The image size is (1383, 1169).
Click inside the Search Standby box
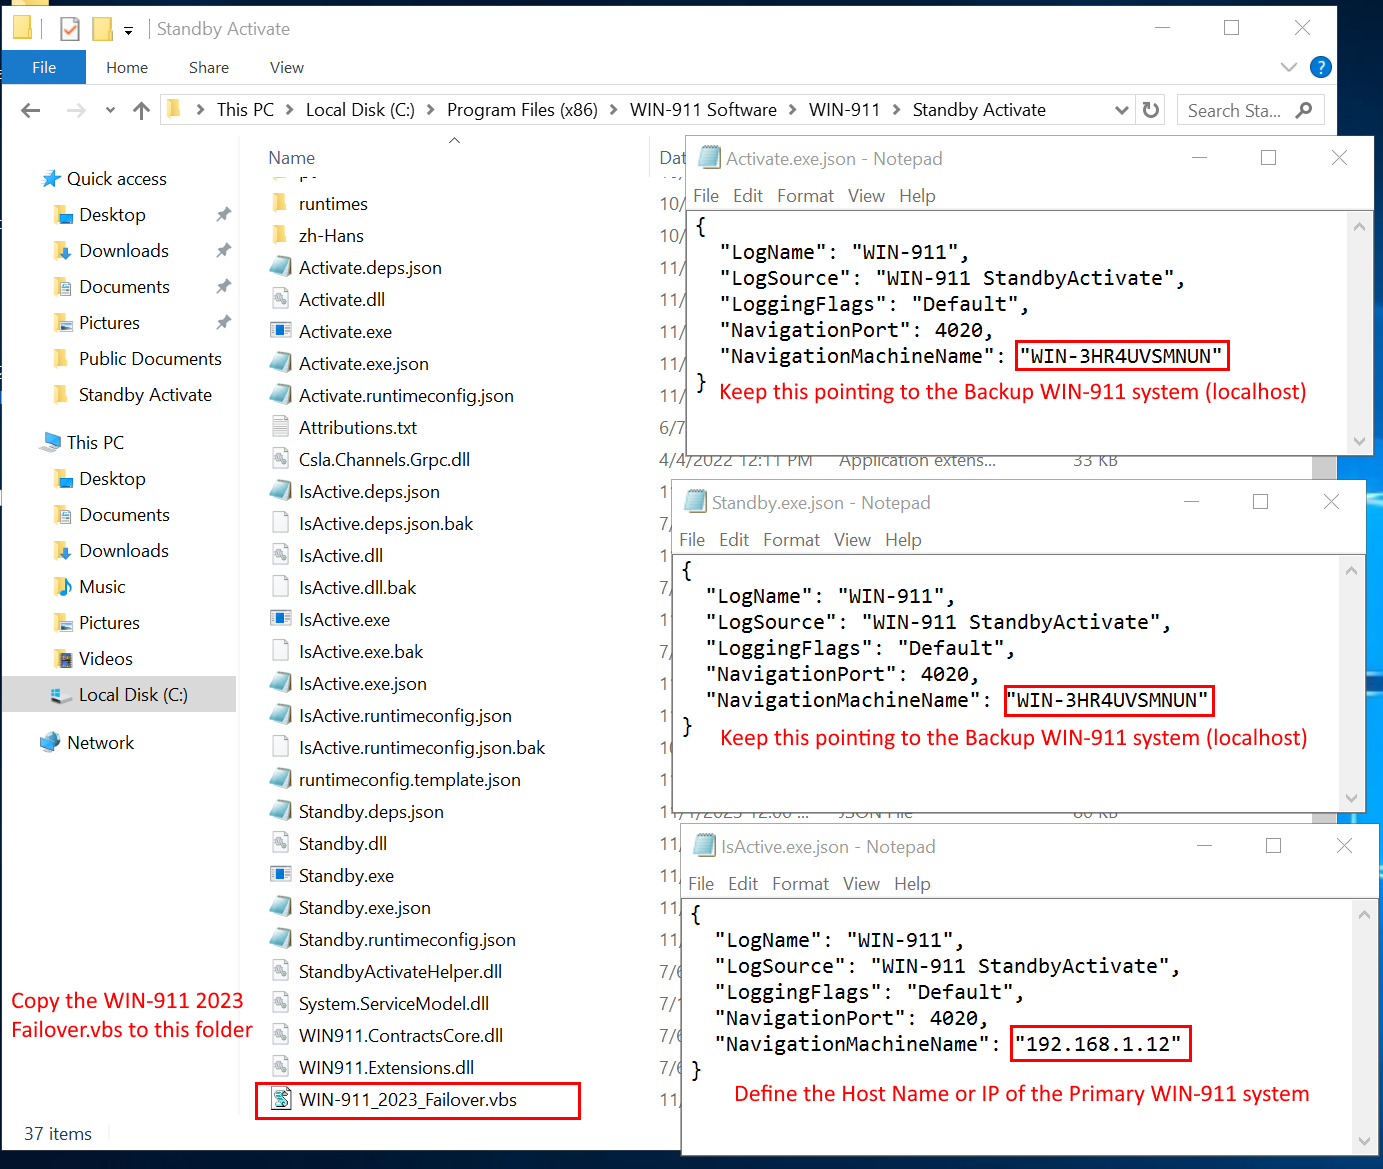(x=1240, y=110)
